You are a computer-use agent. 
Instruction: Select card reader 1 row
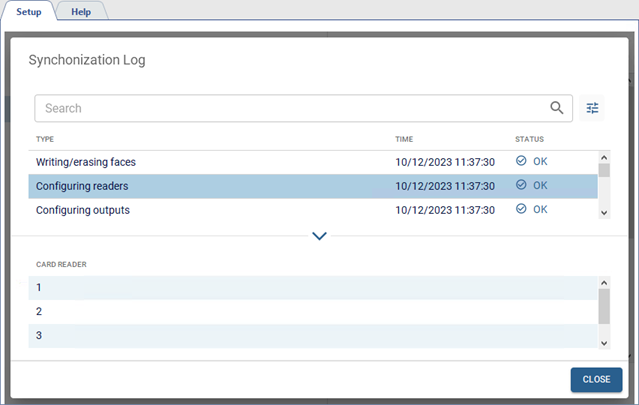300,288
